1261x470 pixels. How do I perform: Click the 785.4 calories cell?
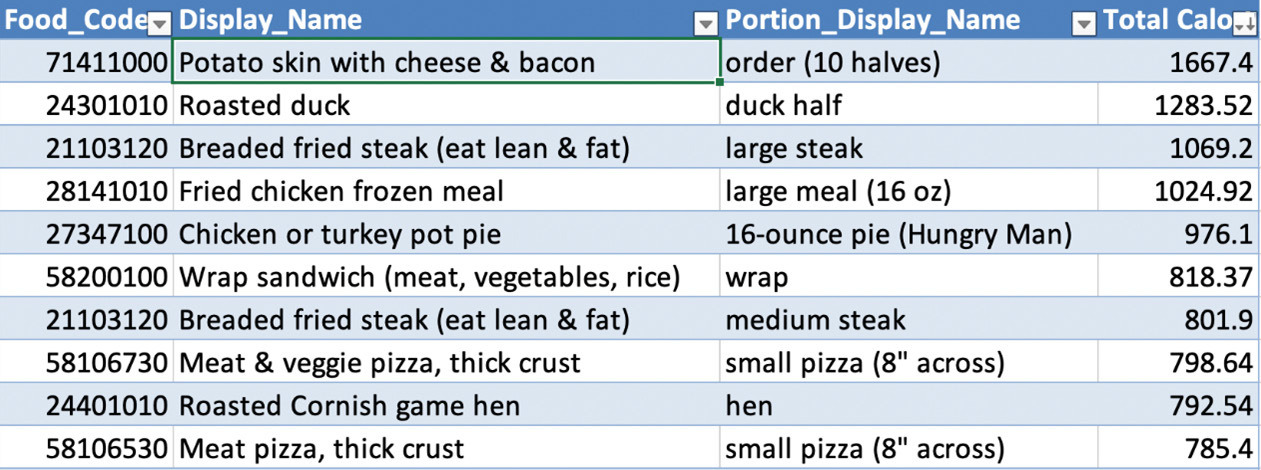[x=1179, y=448]
